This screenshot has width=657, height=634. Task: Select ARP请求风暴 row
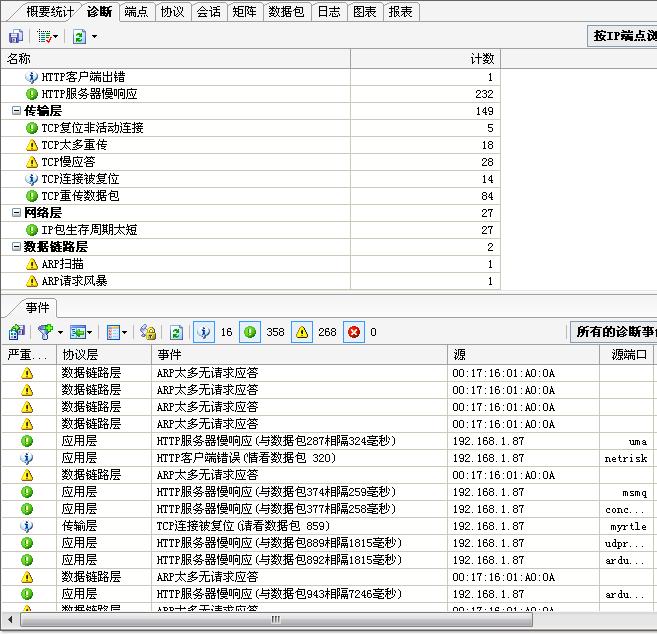(x=250, y=281)
